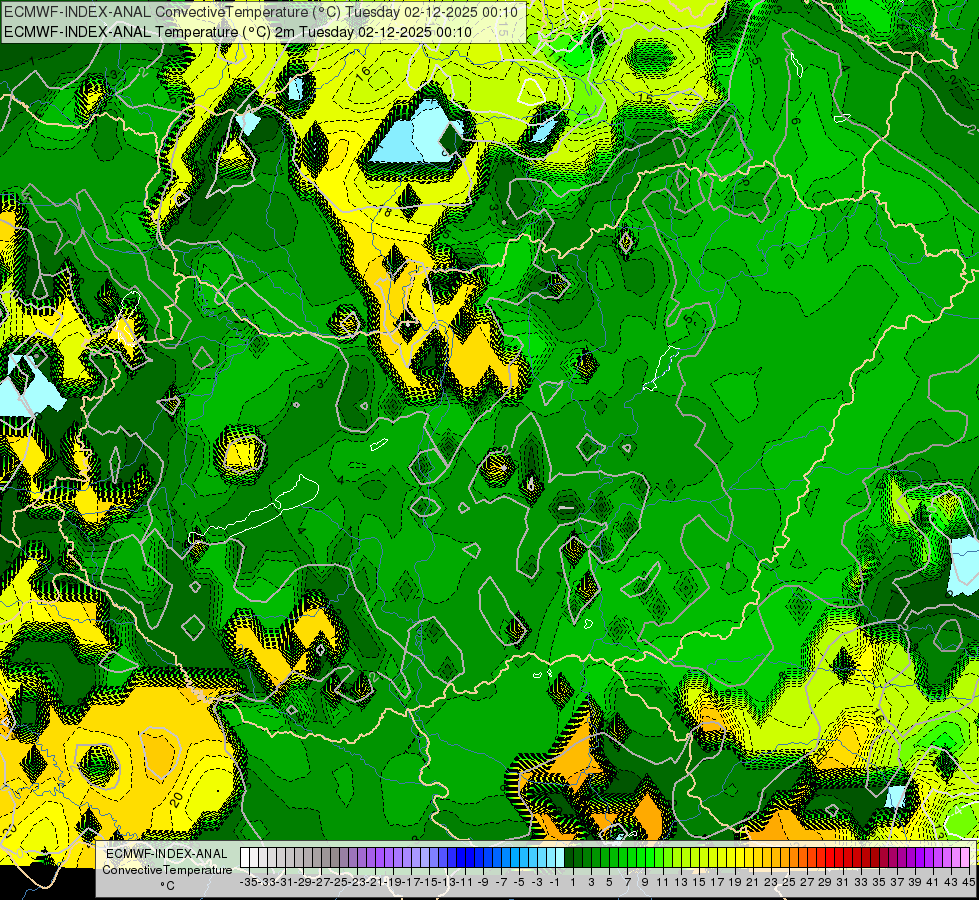Click the °C unit label in the legend
979x900 pixels.
pyautogui.click(x=167, y=886)
